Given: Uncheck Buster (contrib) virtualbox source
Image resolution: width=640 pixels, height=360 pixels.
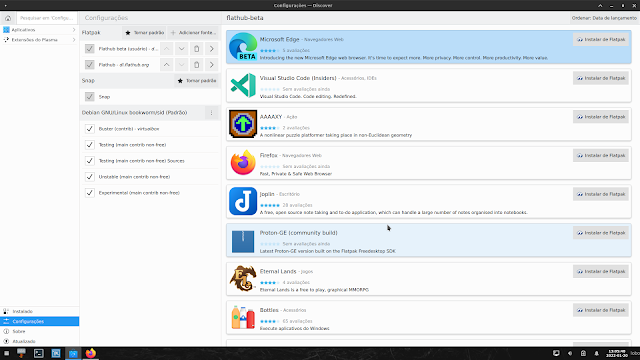Looking at the screenshot, I should [90, 129].
